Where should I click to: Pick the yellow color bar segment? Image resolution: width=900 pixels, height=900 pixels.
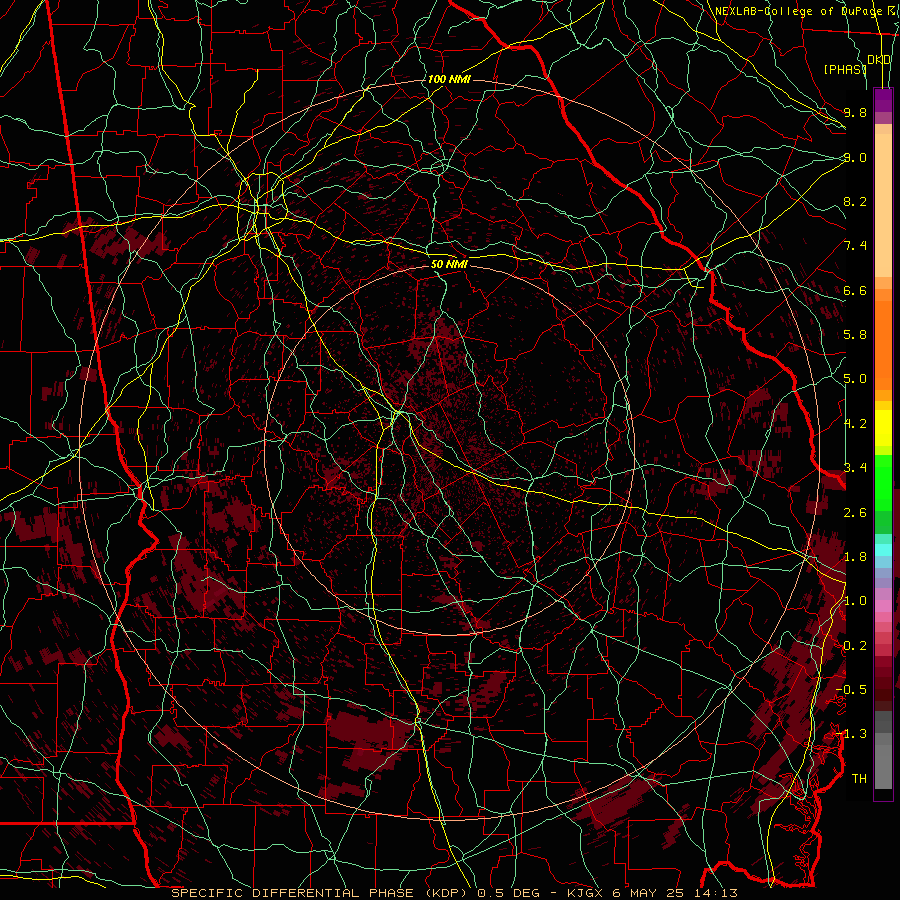[883, 428]
